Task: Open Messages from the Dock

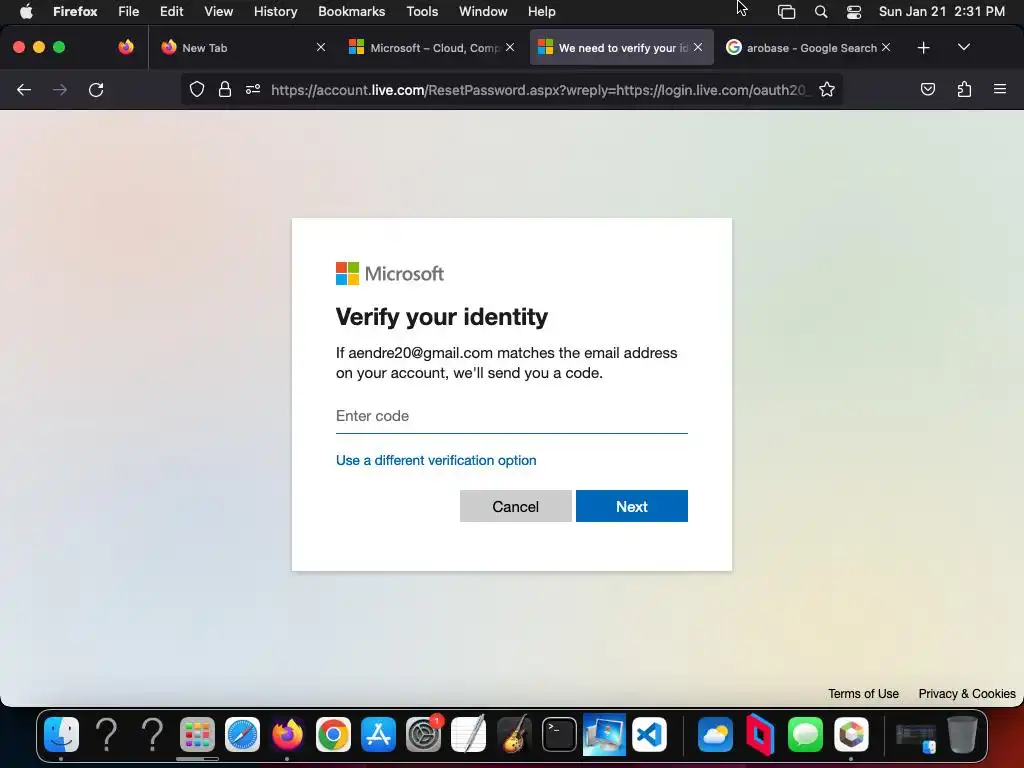Action: tap(805, 735)
